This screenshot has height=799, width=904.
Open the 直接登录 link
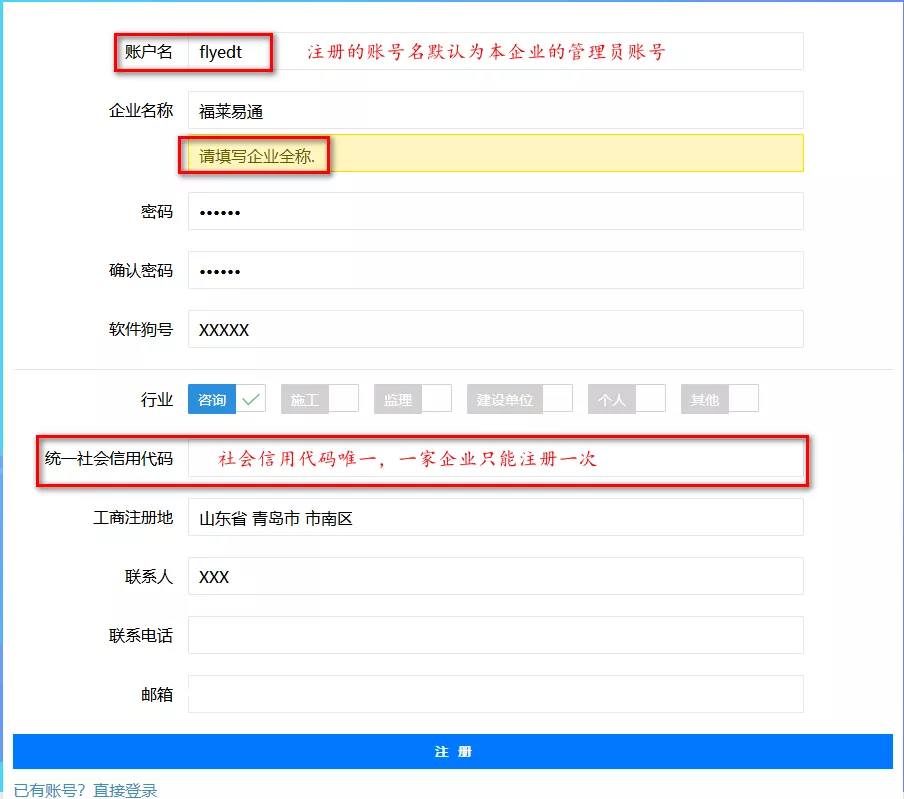[125, 790]
